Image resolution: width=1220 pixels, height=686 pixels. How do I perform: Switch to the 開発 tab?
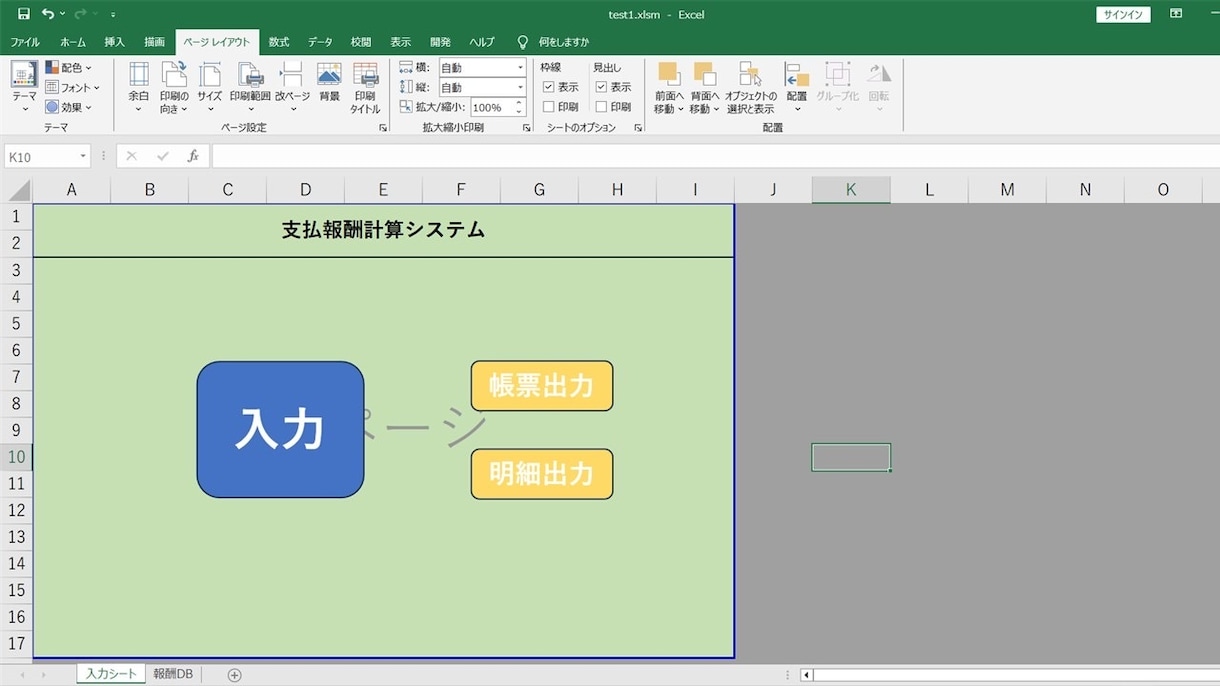441,42
